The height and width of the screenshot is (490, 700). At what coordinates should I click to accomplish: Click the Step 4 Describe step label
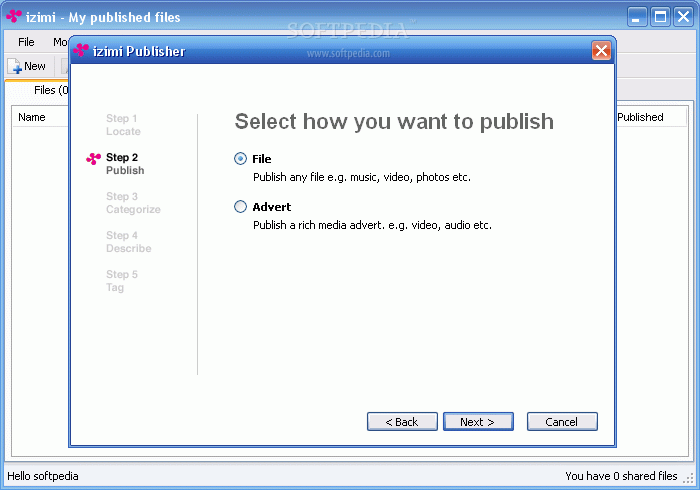(x=129, y=242)
